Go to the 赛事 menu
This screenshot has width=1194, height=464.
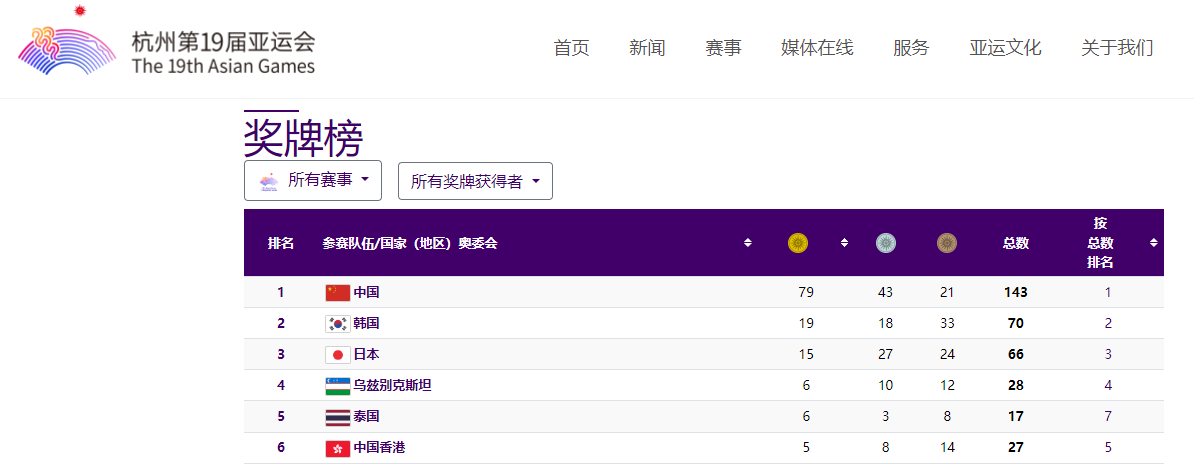pos(723,48)
